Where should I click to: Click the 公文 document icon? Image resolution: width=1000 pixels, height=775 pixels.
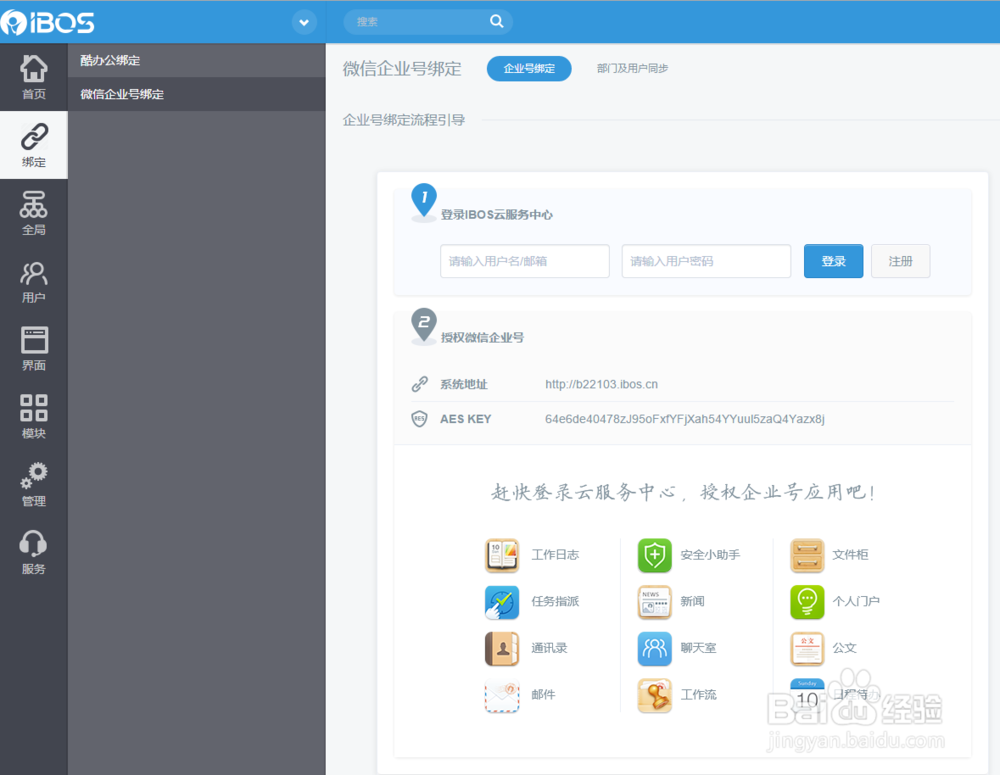807,648
